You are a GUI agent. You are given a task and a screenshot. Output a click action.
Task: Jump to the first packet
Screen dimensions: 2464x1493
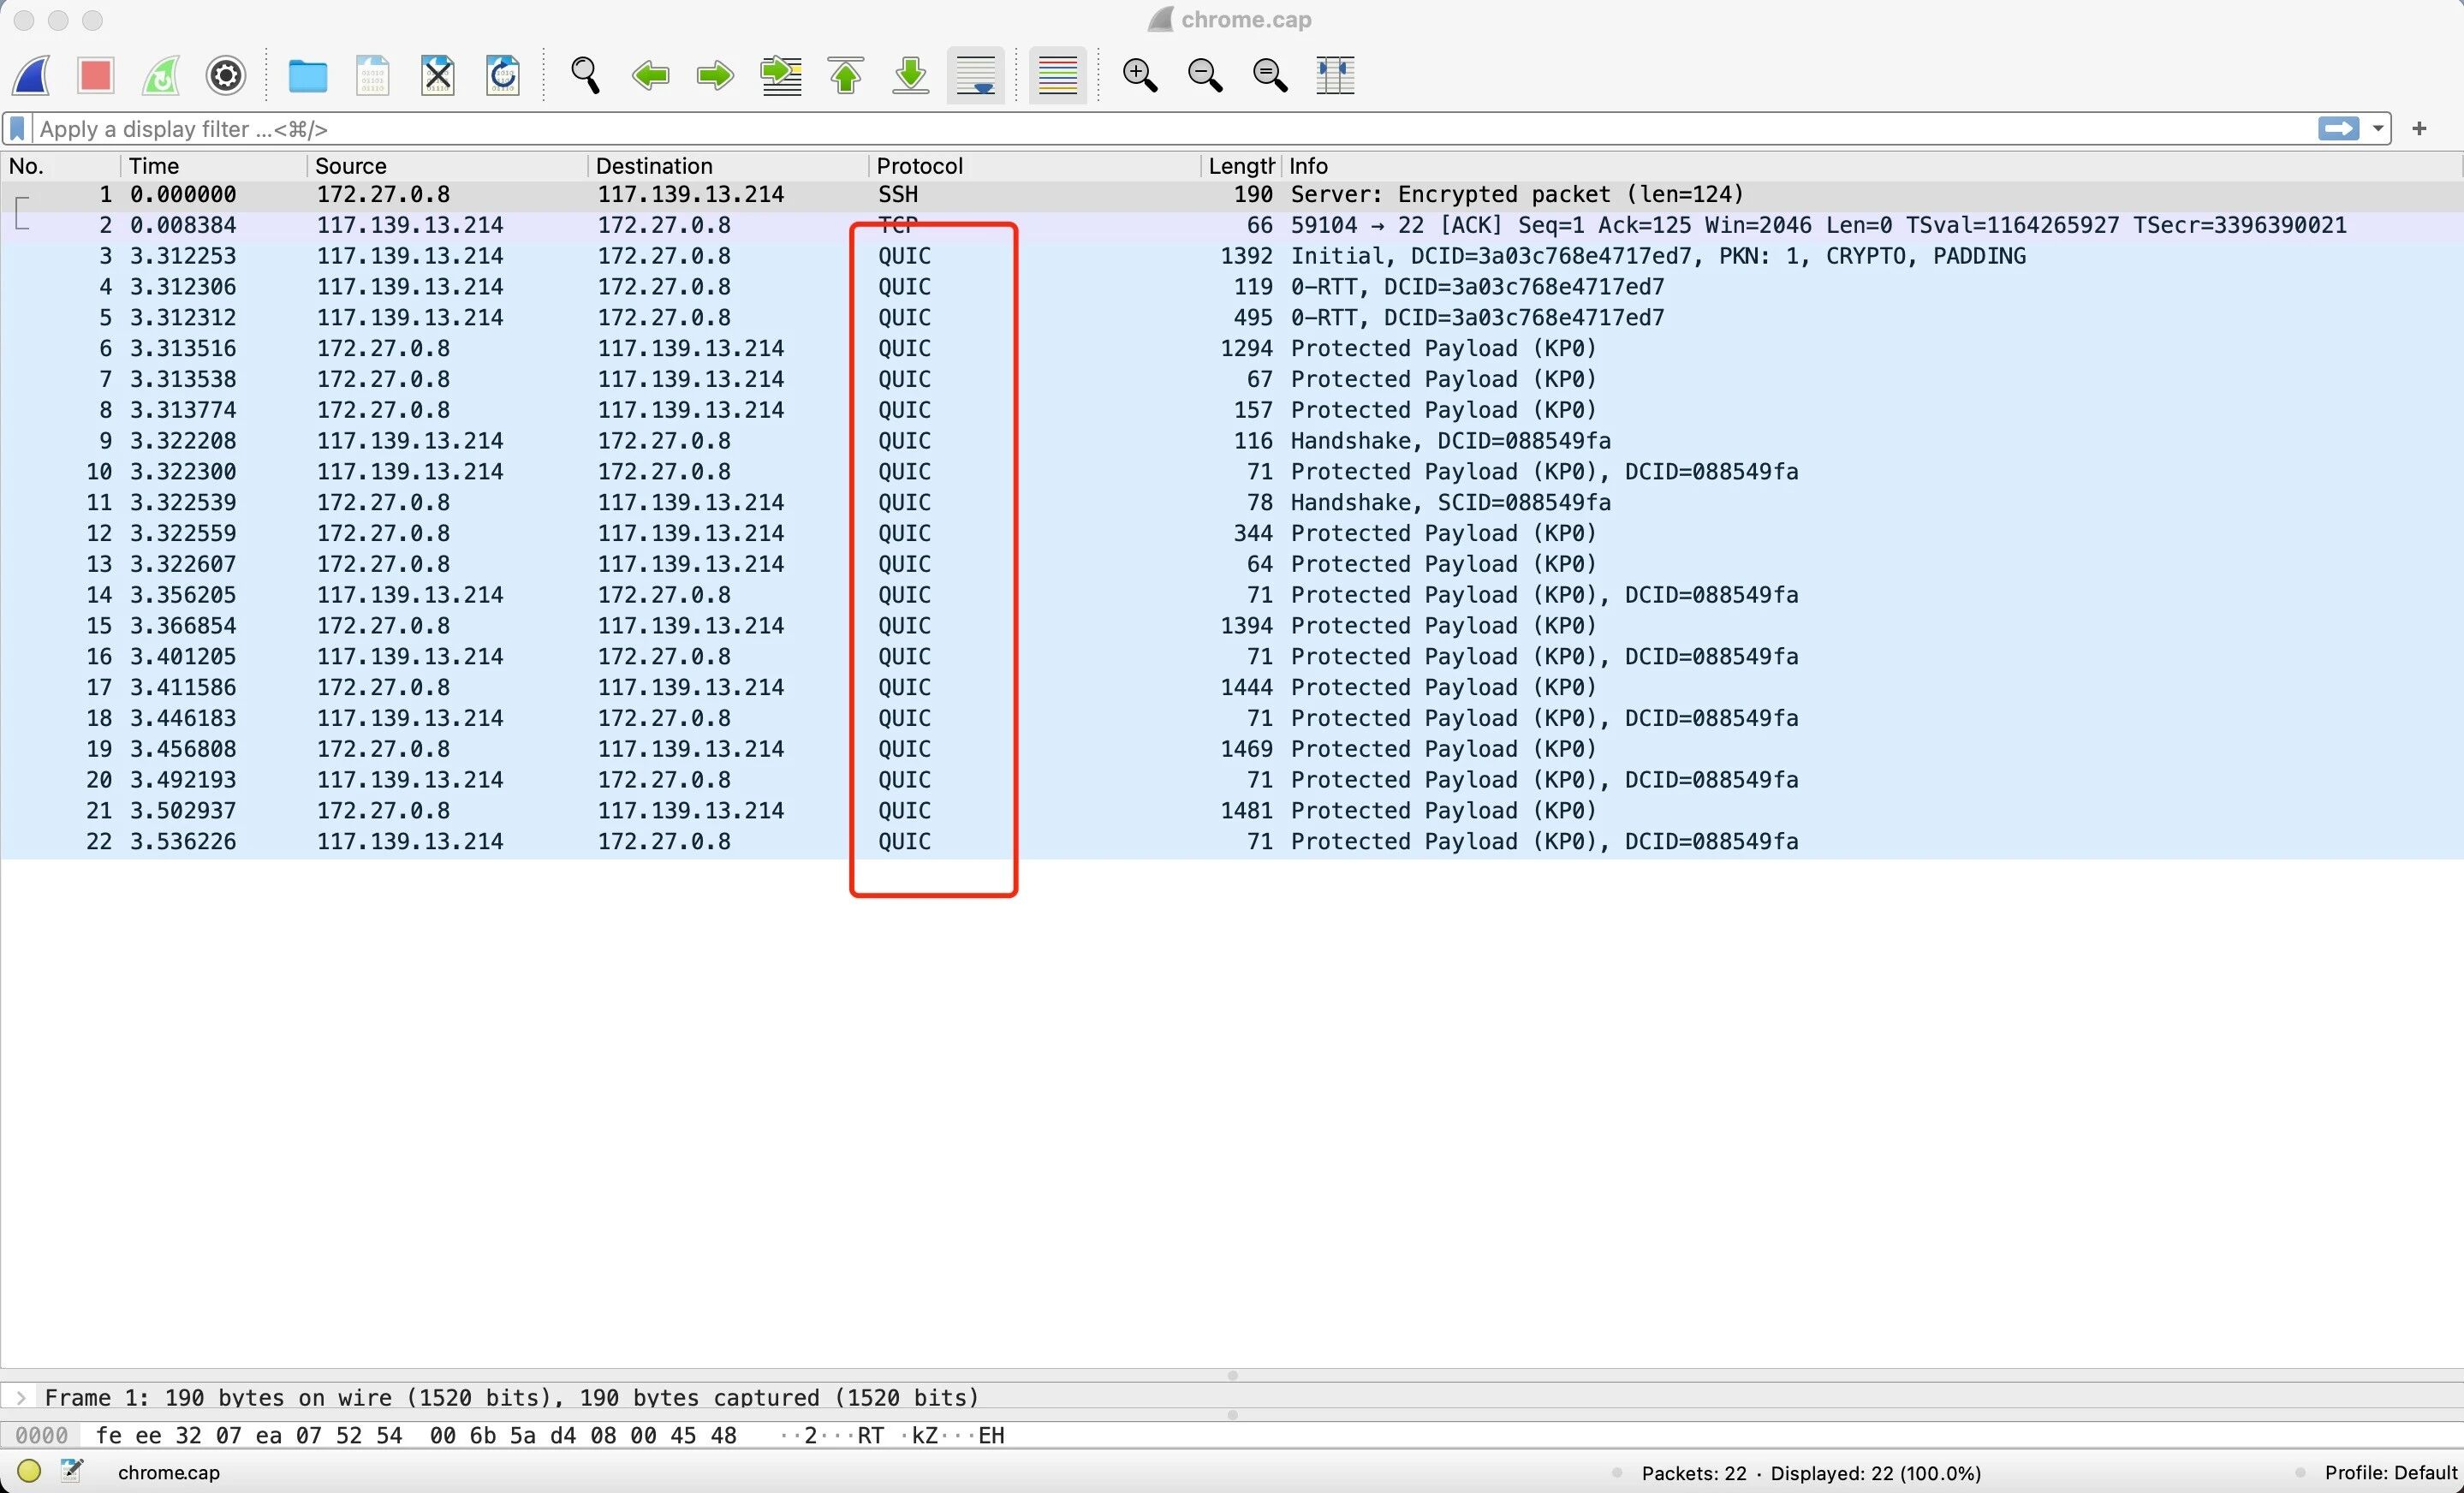(846, 75)
